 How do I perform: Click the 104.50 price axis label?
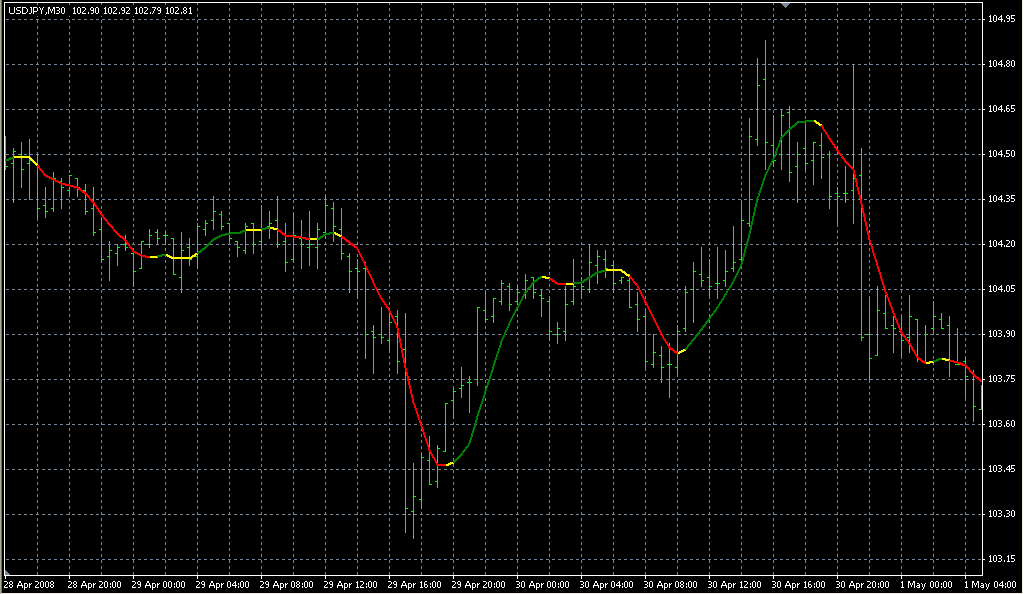1001,154
